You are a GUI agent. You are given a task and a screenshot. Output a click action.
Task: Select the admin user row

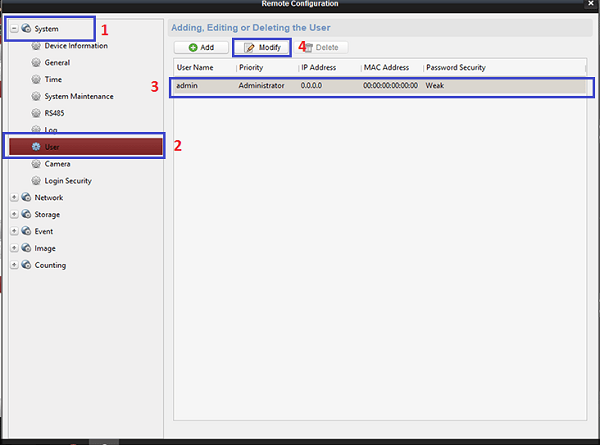(x=380, y=86)
